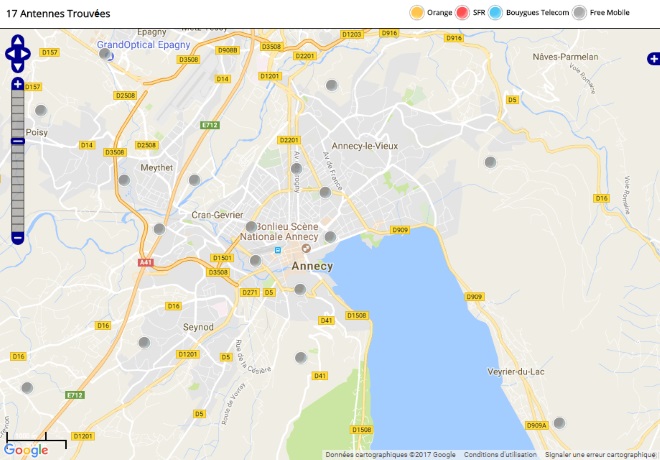Click the Bonlieu Scène Nationale Annecy place label
The image size is (660, 460).
[279, 231]
